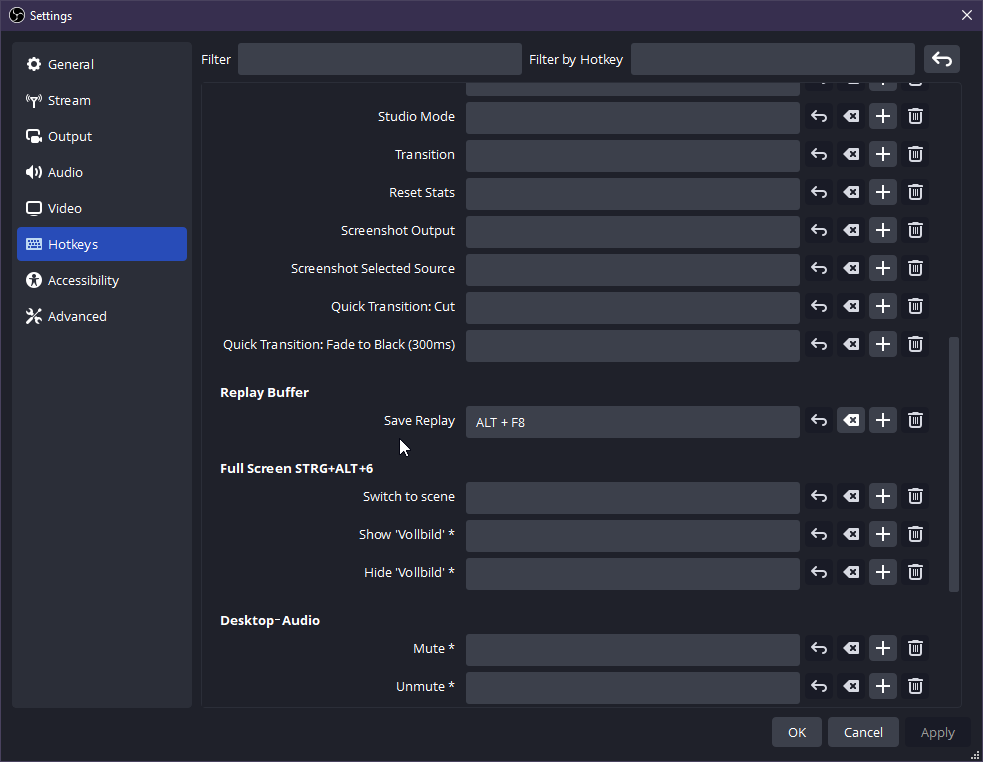Add another hotkey for Transition
The width and height of the screenshot is (983, 762).
[x=883, y=155]
